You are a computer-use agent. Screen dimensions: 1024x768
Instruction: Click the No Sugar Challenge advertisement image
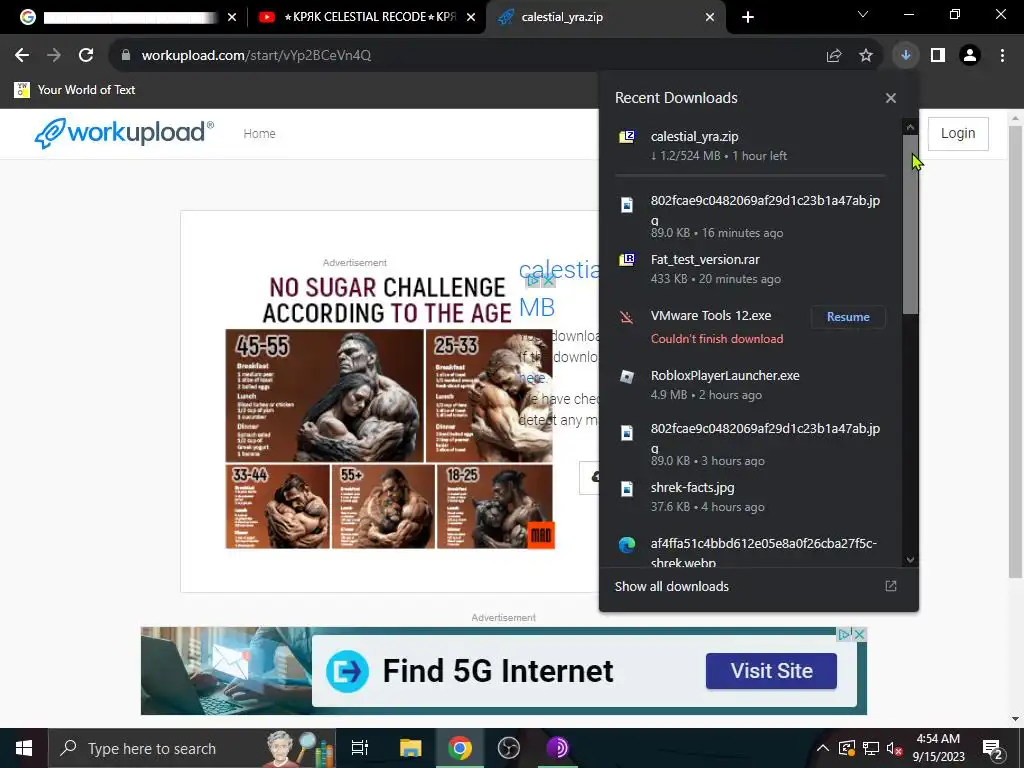(x=390, y=412)
